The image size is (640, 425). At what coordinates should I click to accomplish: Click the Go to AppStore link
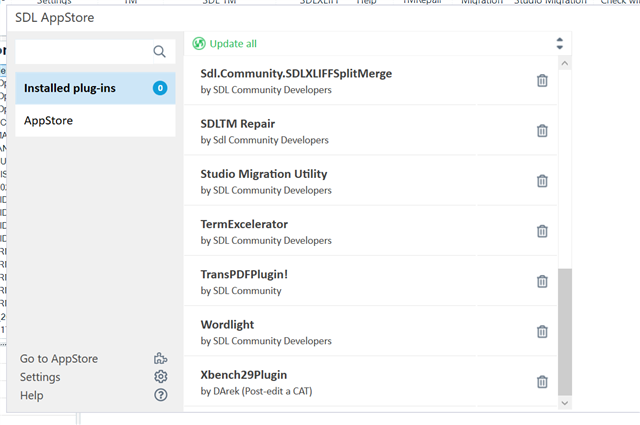coord(59,358)
